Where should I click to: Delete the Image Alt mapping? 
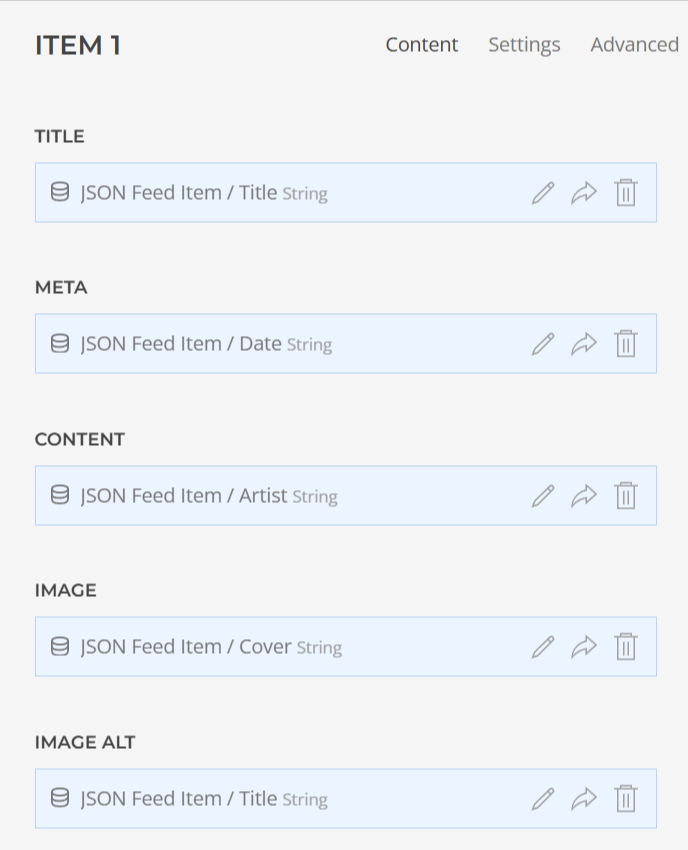coord(626,799)
